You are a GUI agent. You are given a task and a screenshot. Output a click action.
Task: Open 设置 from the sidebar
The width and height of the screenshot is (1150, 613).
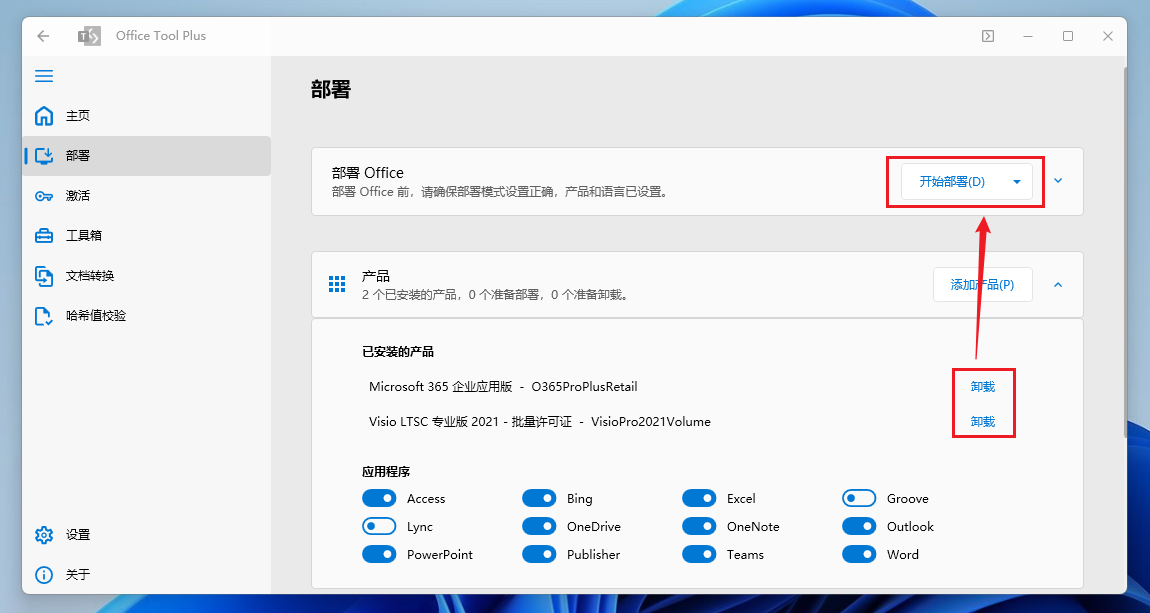pyautogui.click(x=147, y=535)
